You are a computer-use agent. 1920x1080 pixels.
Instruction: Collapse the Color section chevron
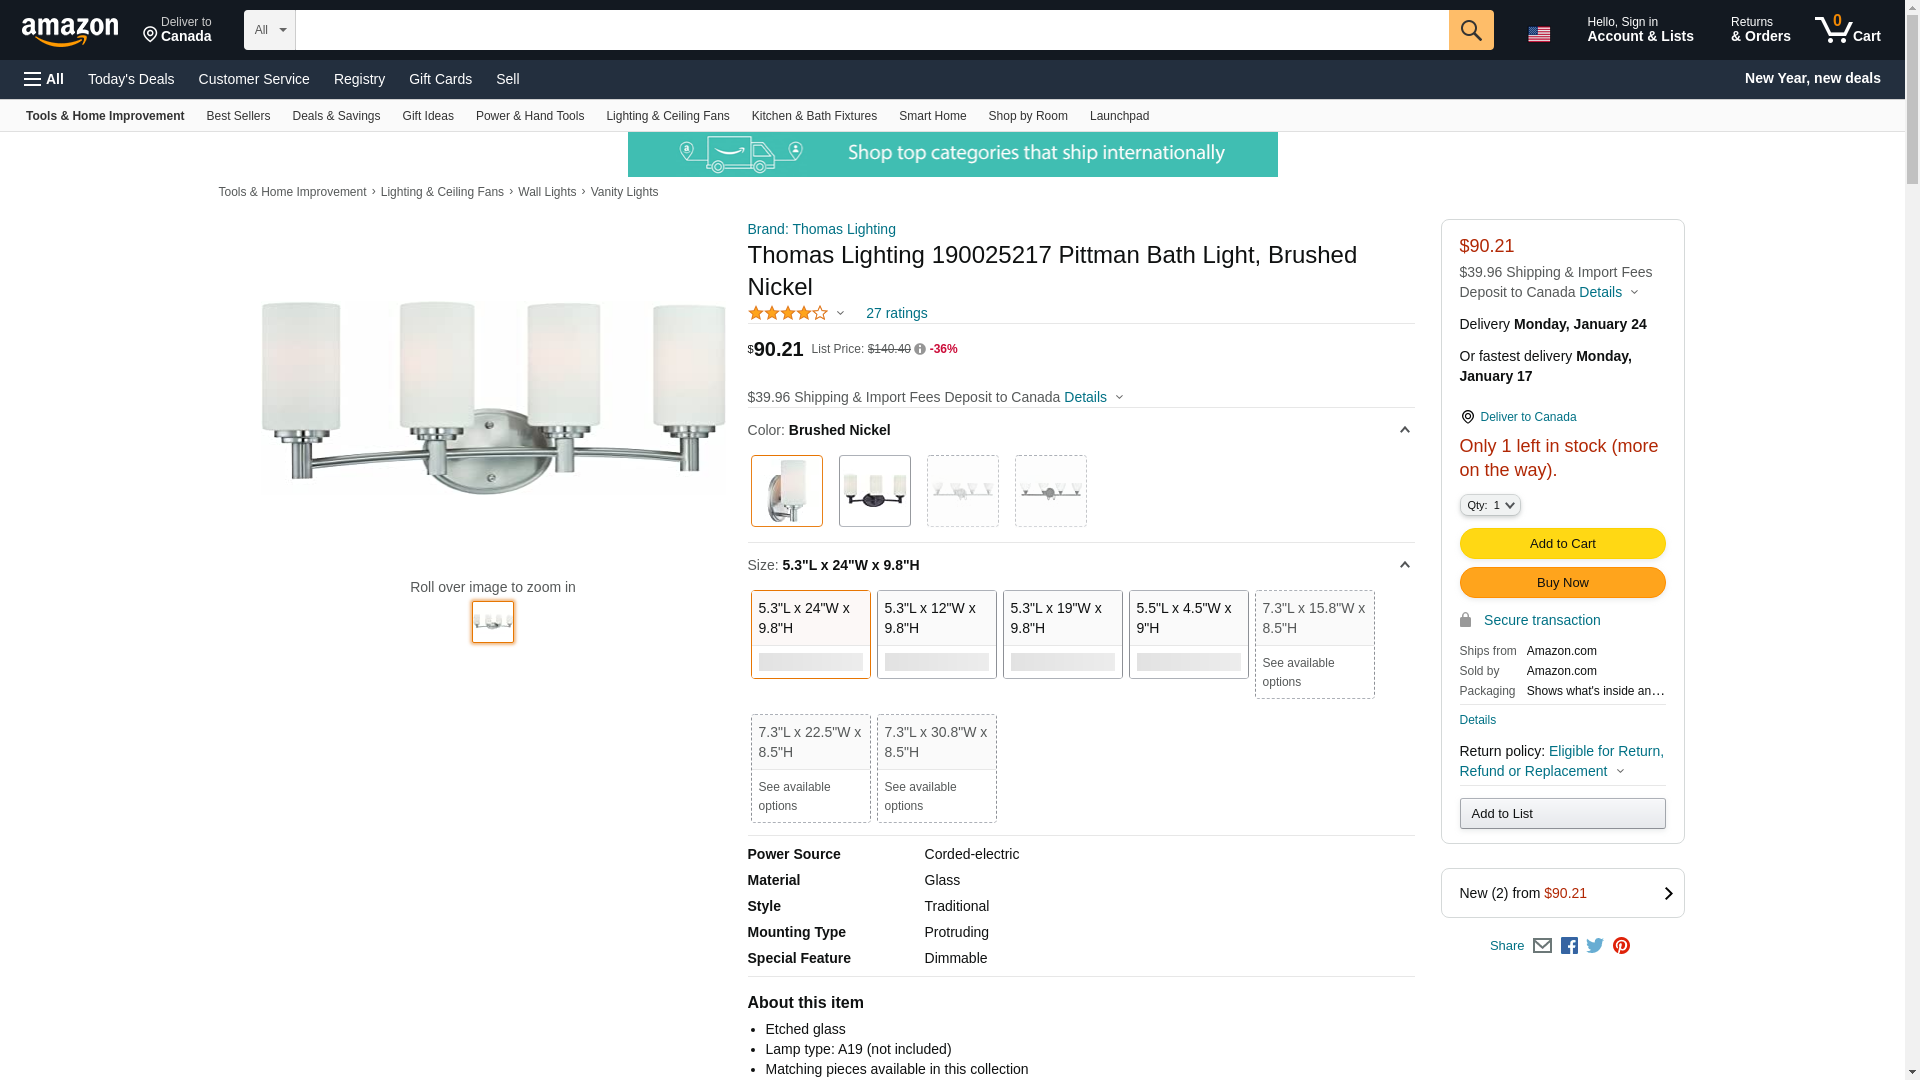pos(1404,430)
